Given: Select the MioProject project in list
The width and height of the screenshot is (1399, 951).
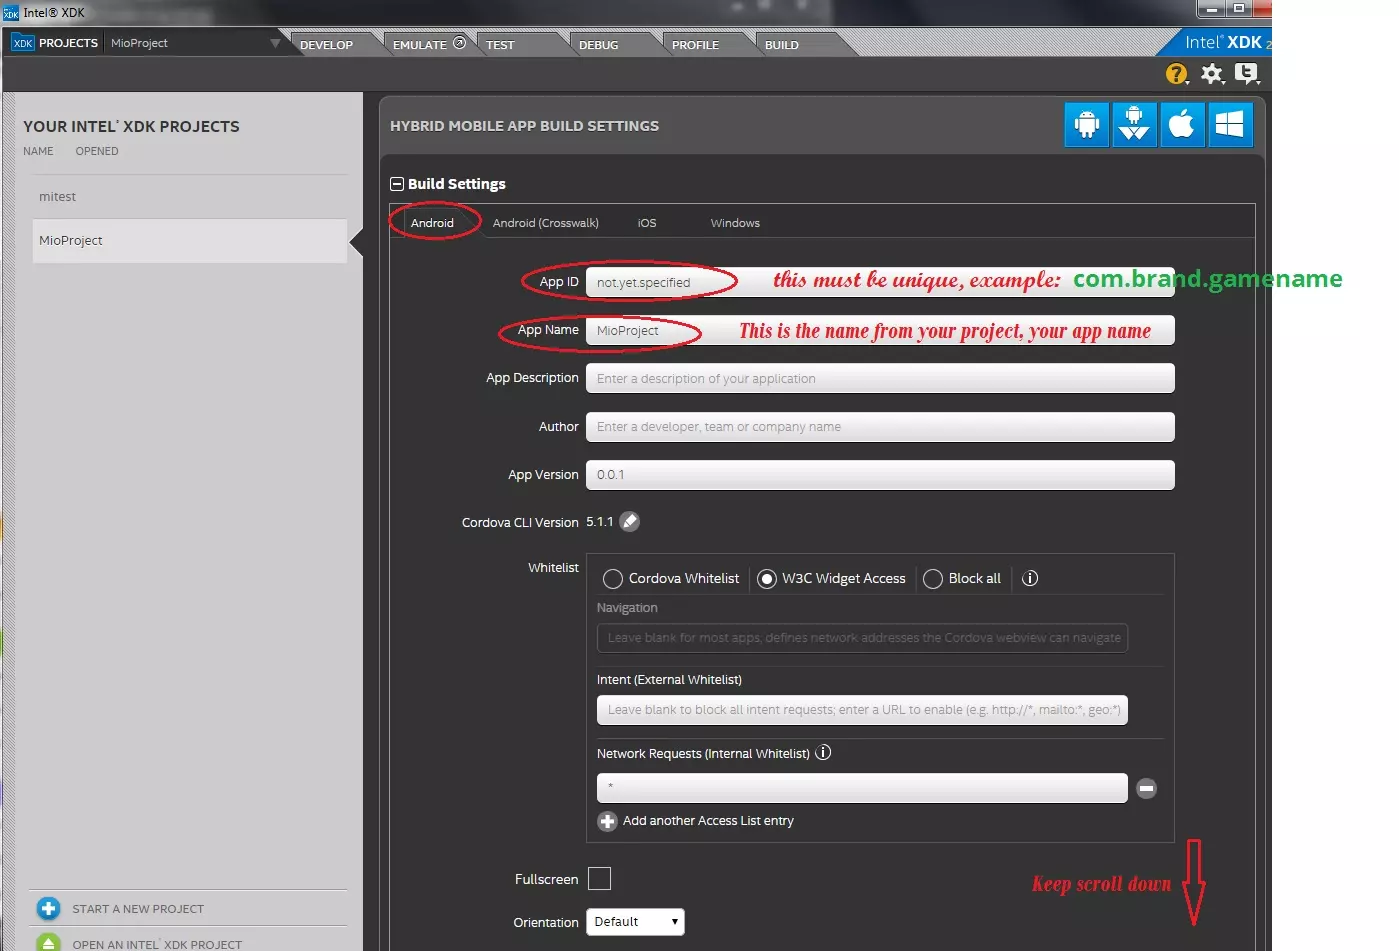Looking at the screenshot, I should pos(190,241).
